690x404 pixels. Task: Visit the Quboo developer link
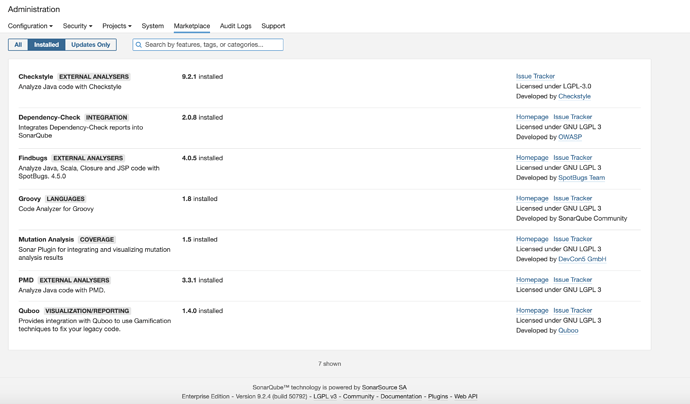point(568,331)
